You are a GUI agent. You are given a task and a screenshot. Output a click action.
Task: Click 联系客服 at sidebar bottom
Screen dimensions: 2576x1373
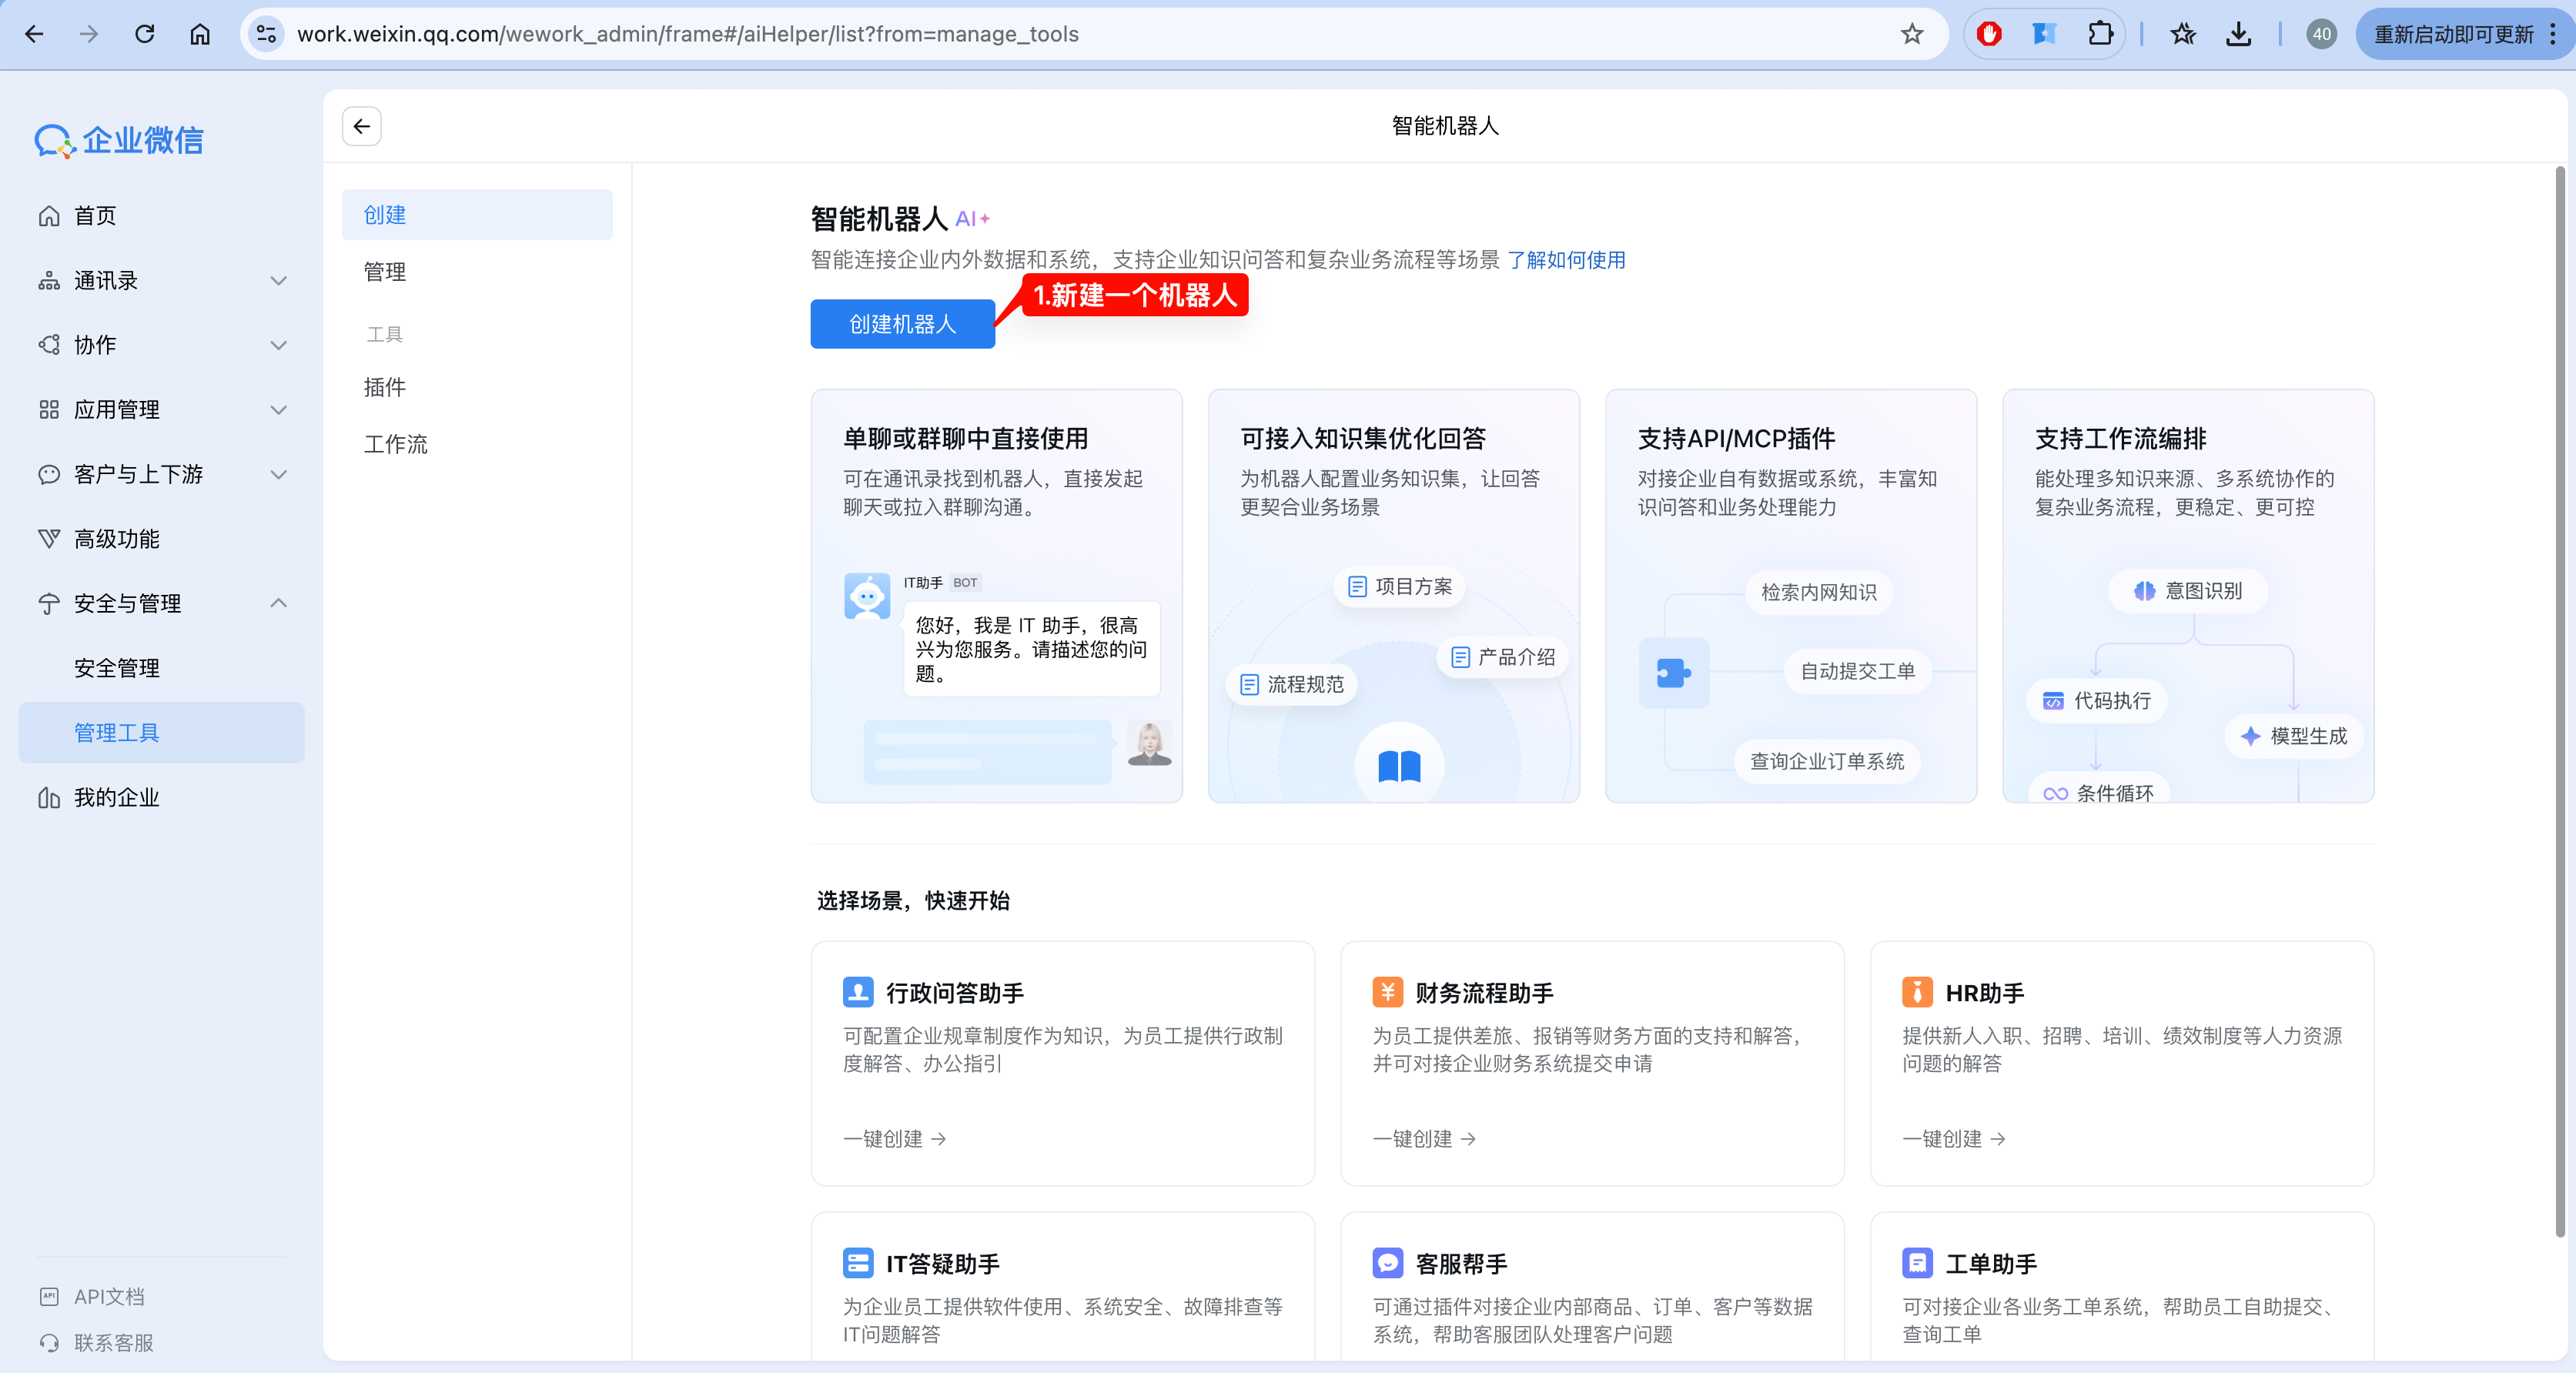[x=96, y=1343]
